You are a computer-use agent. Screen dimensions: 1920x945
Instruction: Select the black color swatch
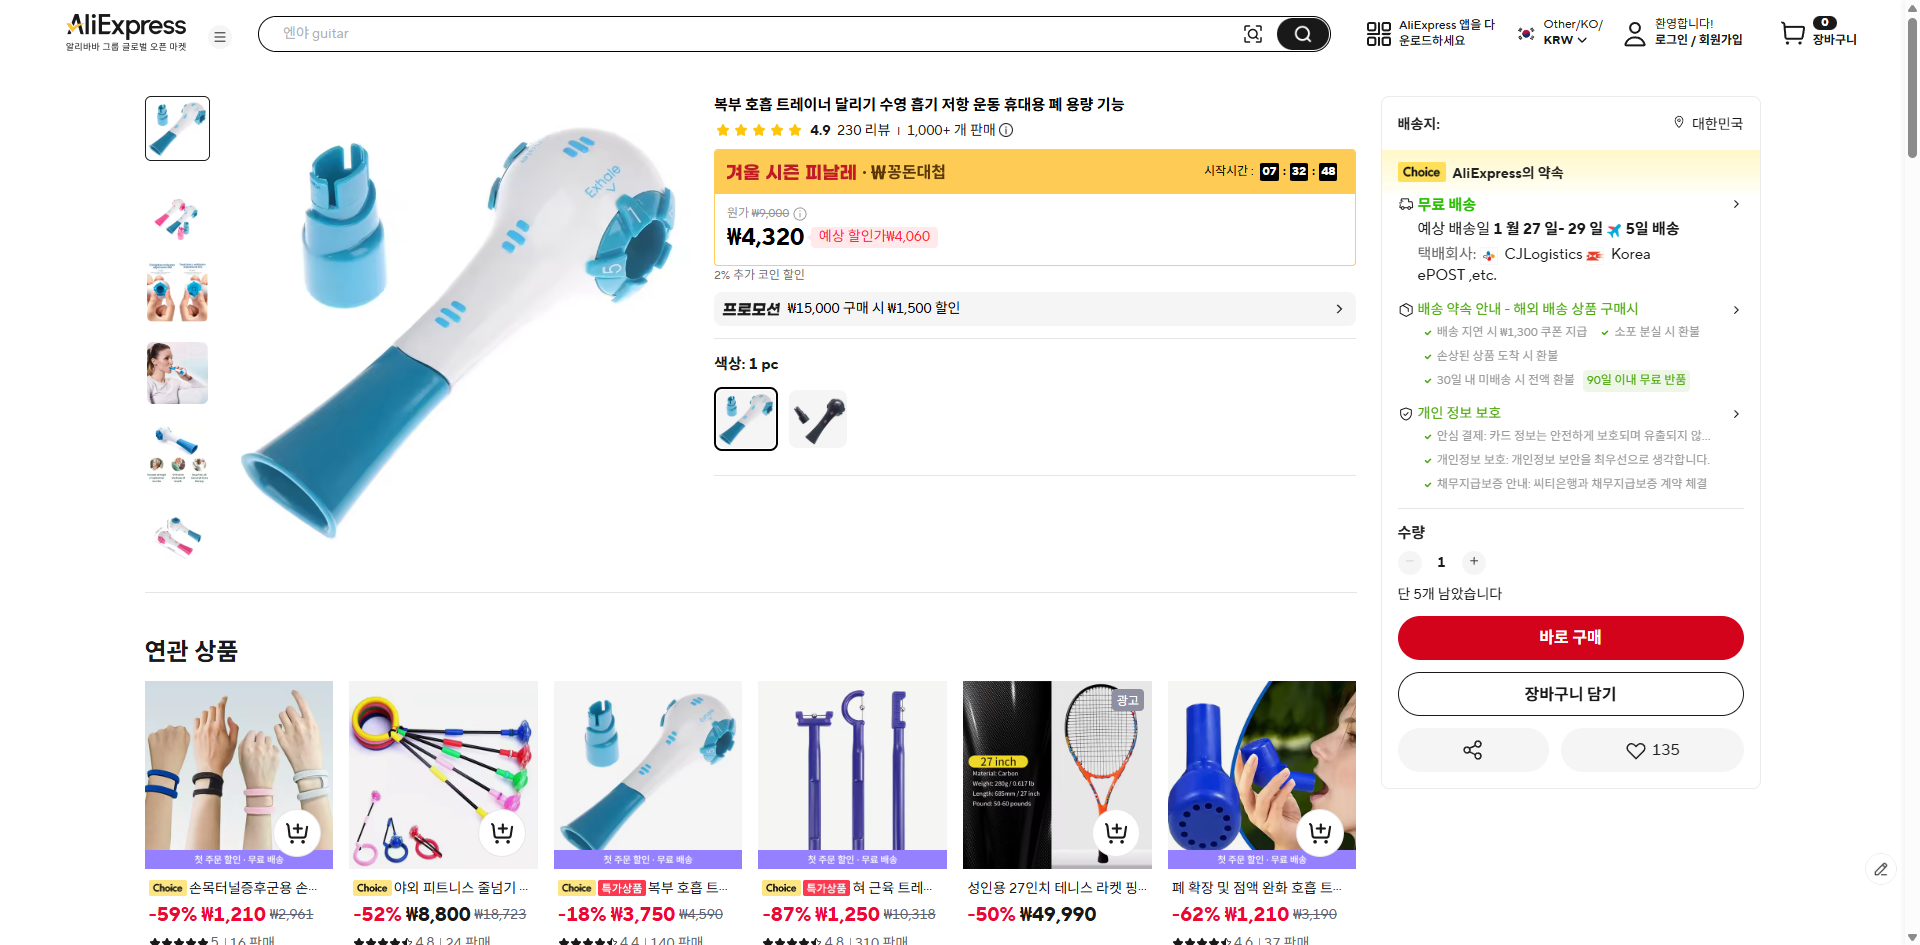[817, 418]
